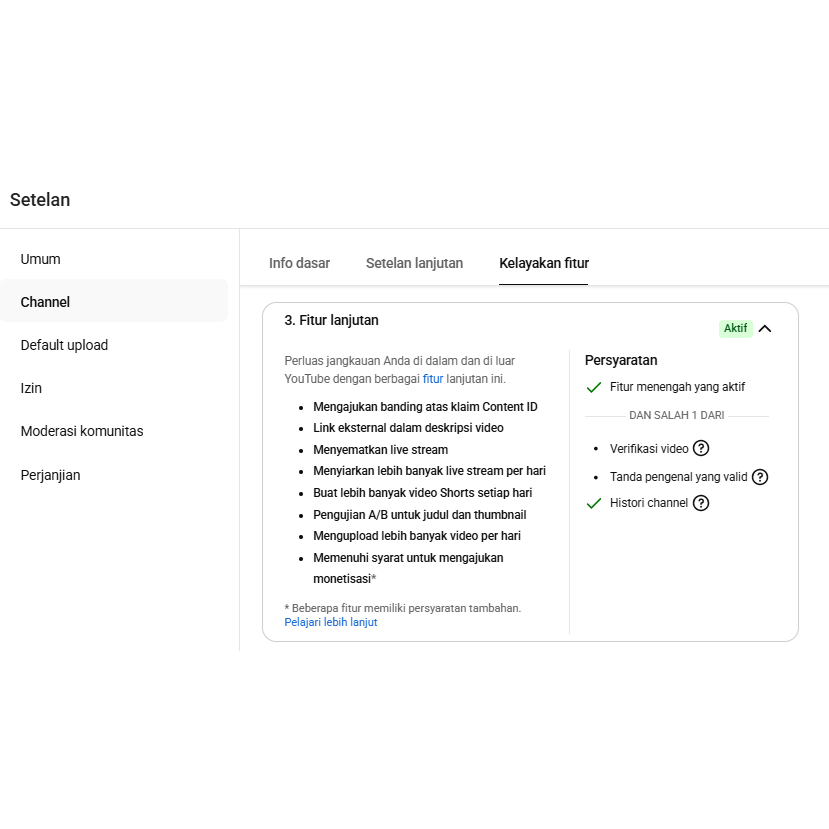Open the Setelan lanjutan tab
This screenshot has height=829, width=829.
pos(414,264)
